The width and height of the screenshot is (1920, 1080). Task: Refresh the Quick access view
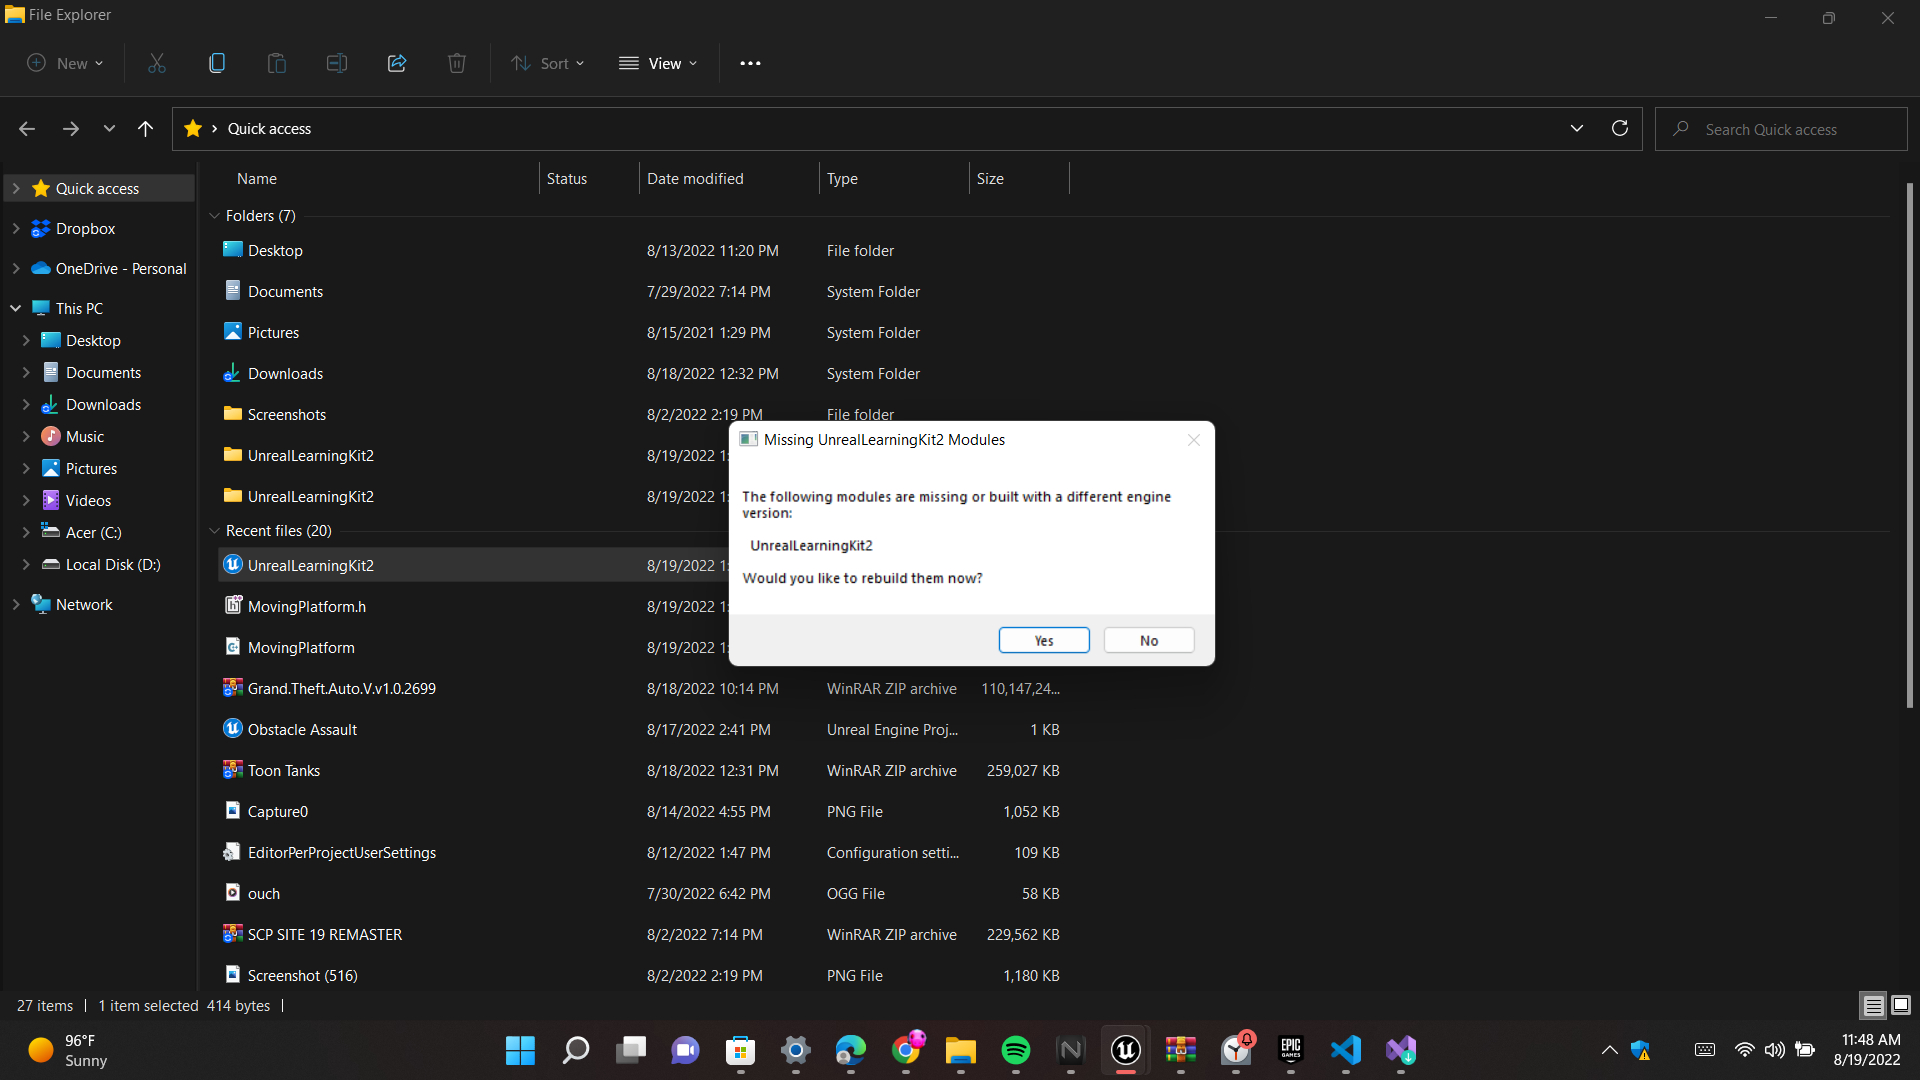point(1620,128)
